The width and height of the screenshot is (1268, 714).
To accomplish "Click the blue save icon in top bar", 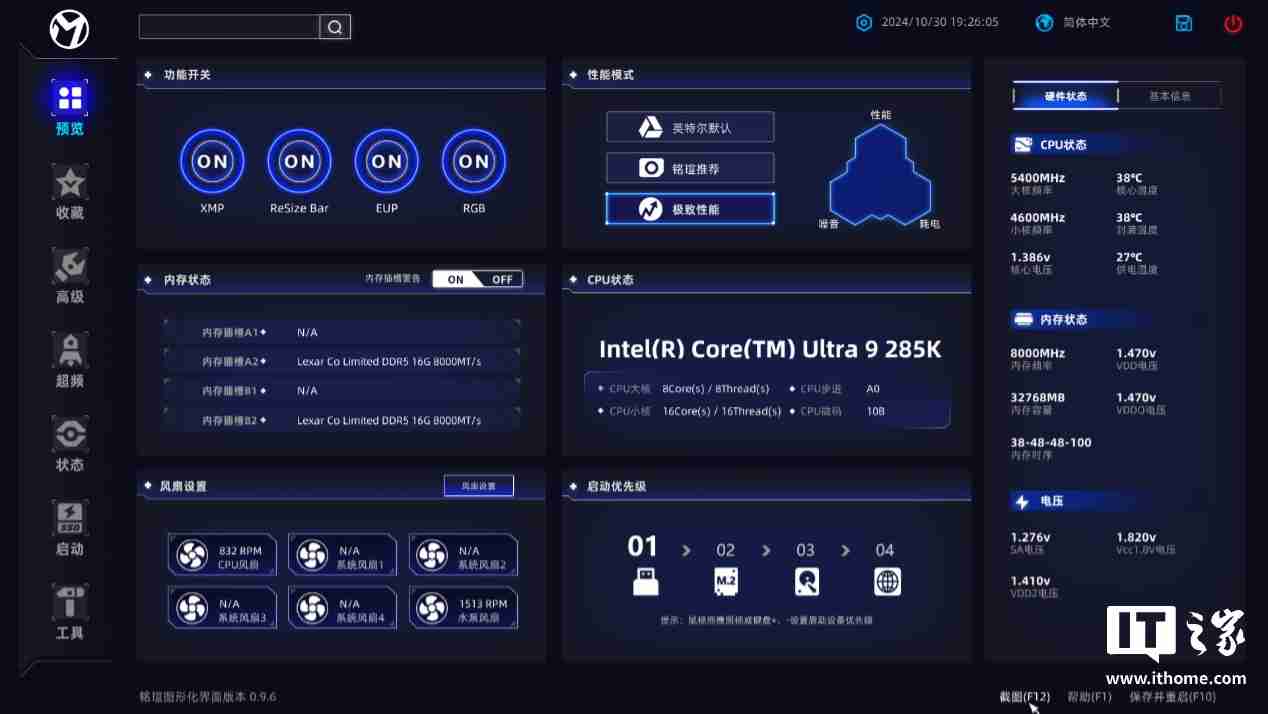I will [1184, 22].
